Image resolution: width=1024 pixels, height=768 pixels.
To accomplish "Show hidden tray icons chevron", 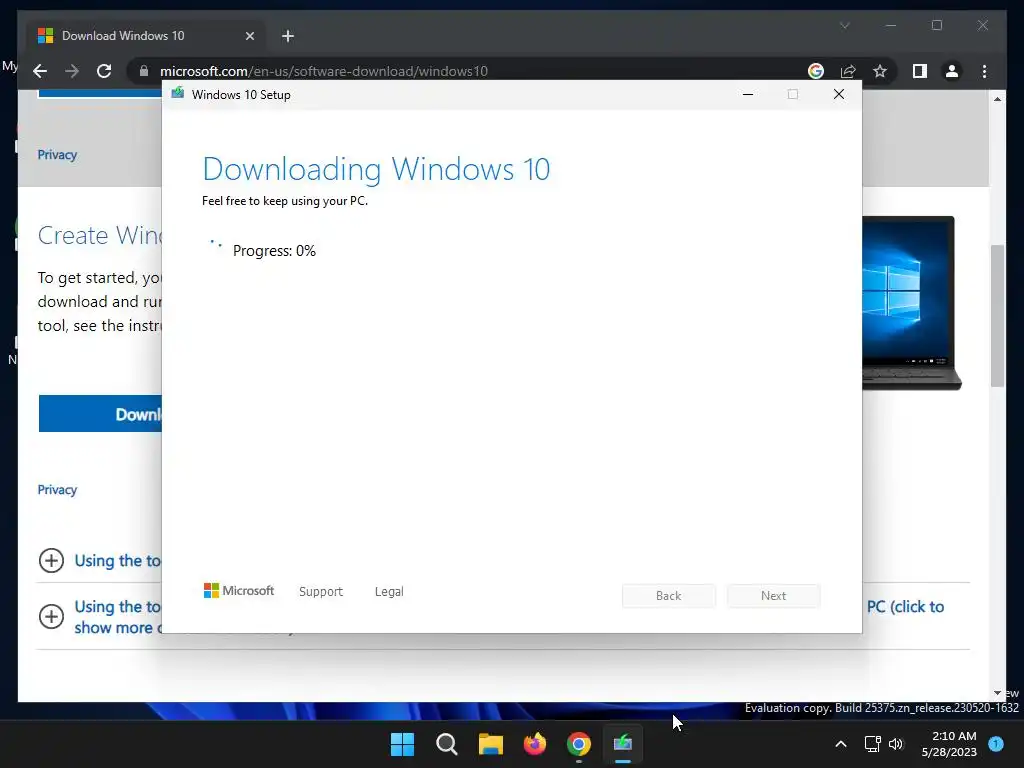I will click(841, 744).
